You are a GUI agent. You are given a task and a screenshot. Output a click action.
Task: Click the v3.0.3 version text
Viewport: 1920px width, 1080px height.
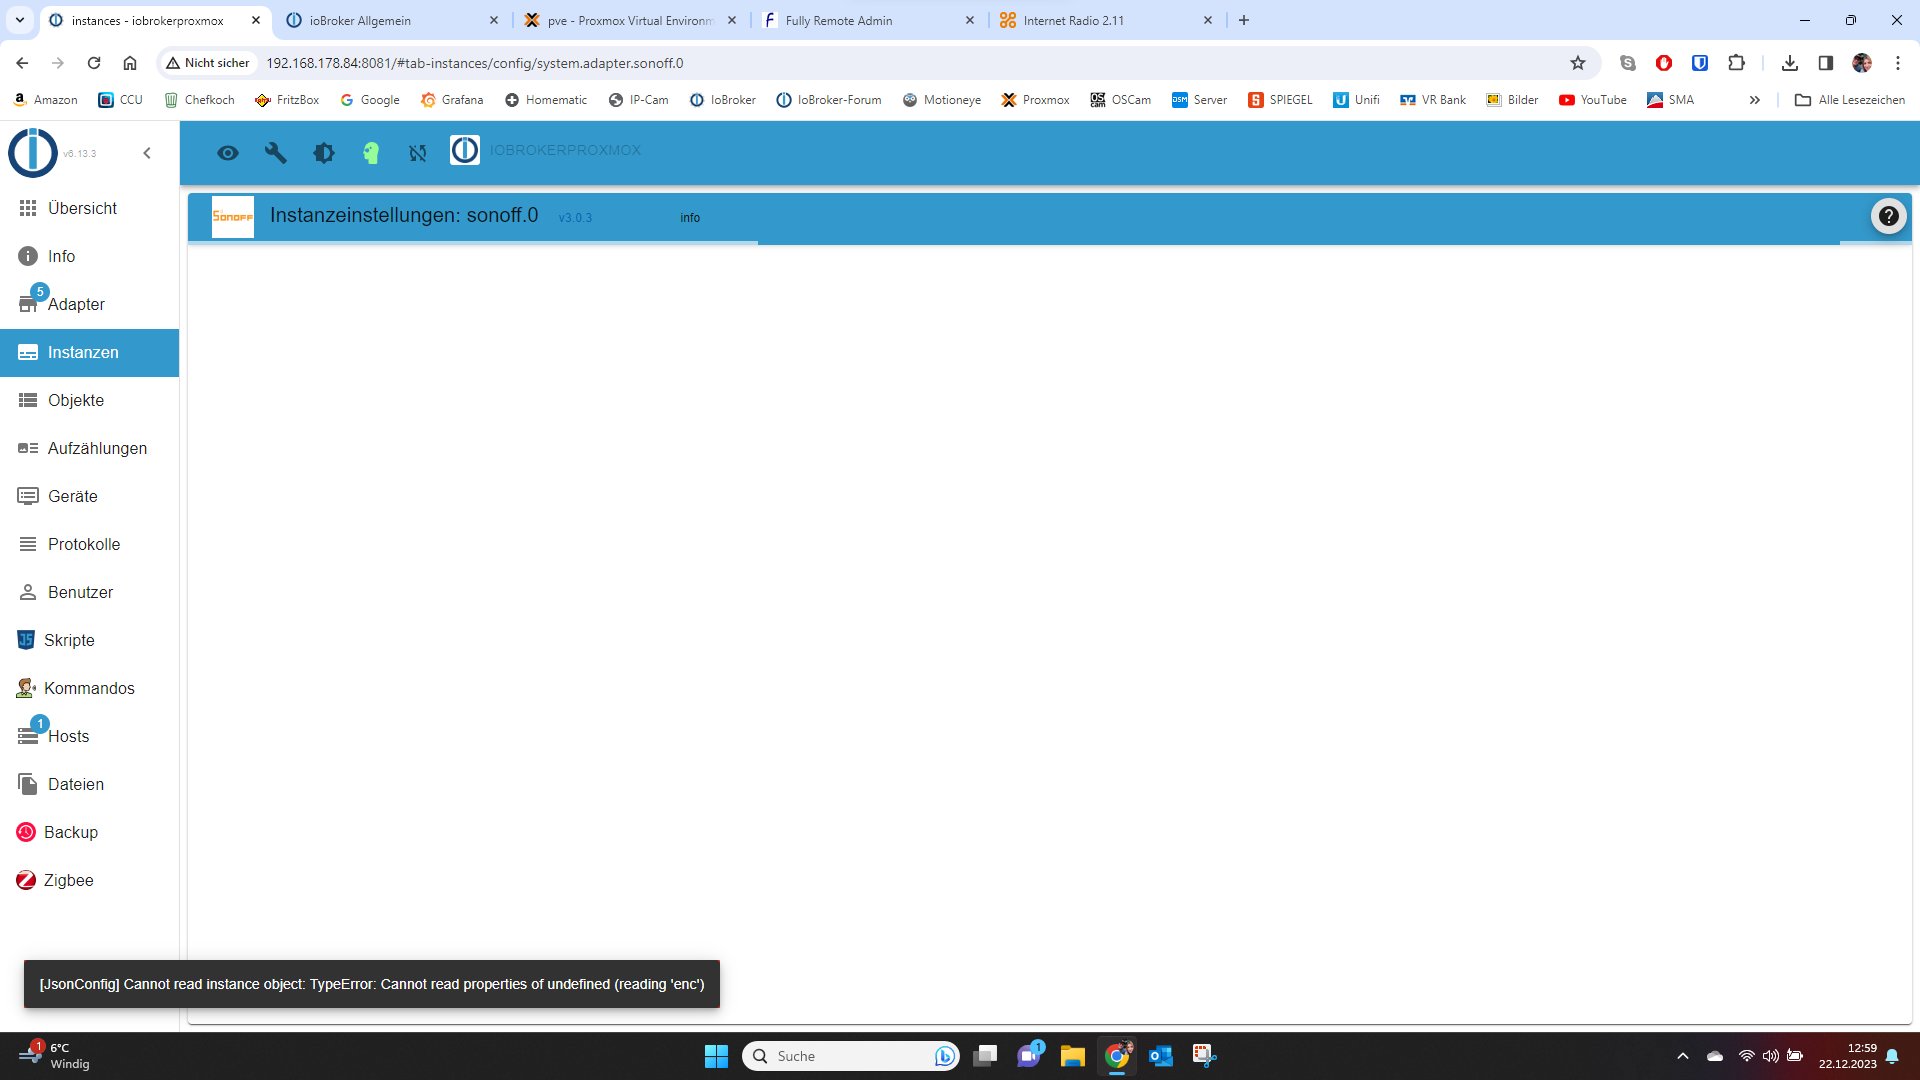tap(575, 218)
